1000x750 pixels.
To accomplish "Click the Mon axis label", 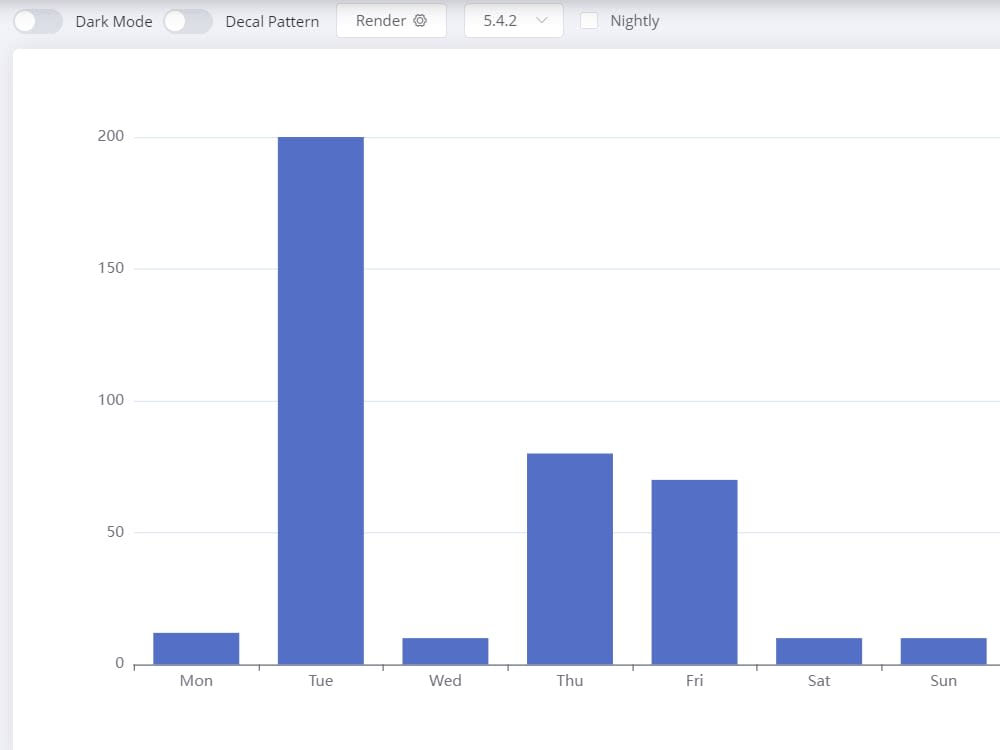I will point(196,680).
